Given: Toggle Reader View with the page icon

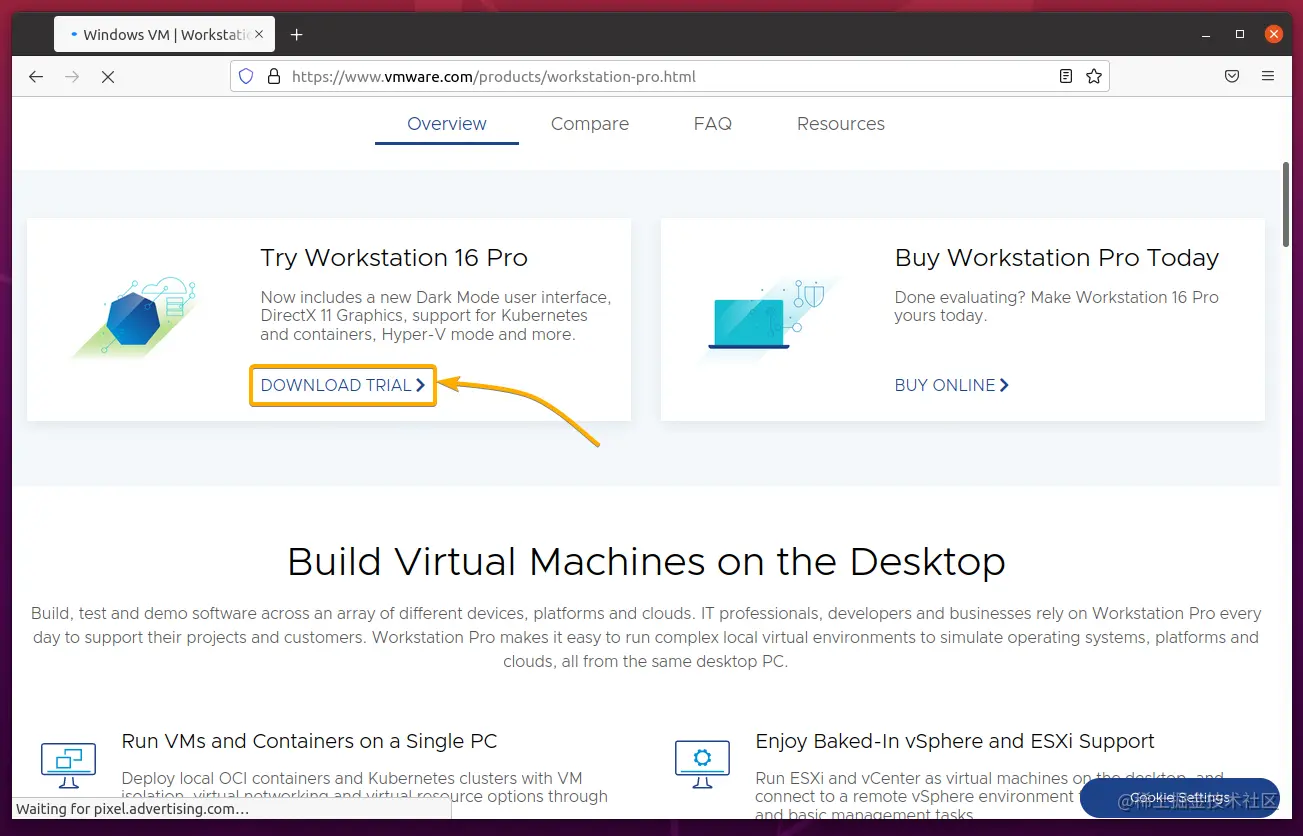Looking at the screenshot, I should click(x=1065, y=76).
